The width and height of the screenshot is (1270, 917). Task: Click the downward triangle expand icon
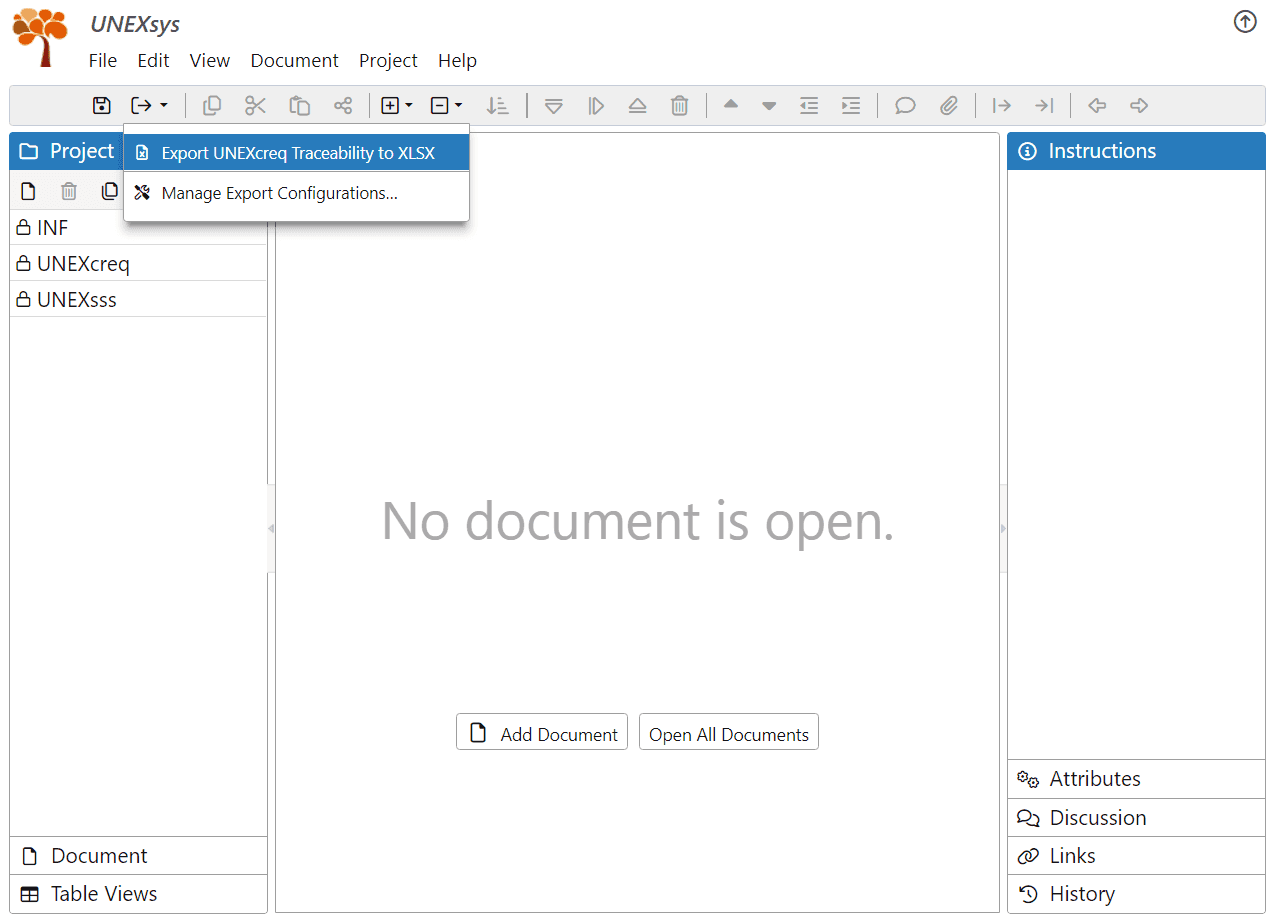pos(554,105)
